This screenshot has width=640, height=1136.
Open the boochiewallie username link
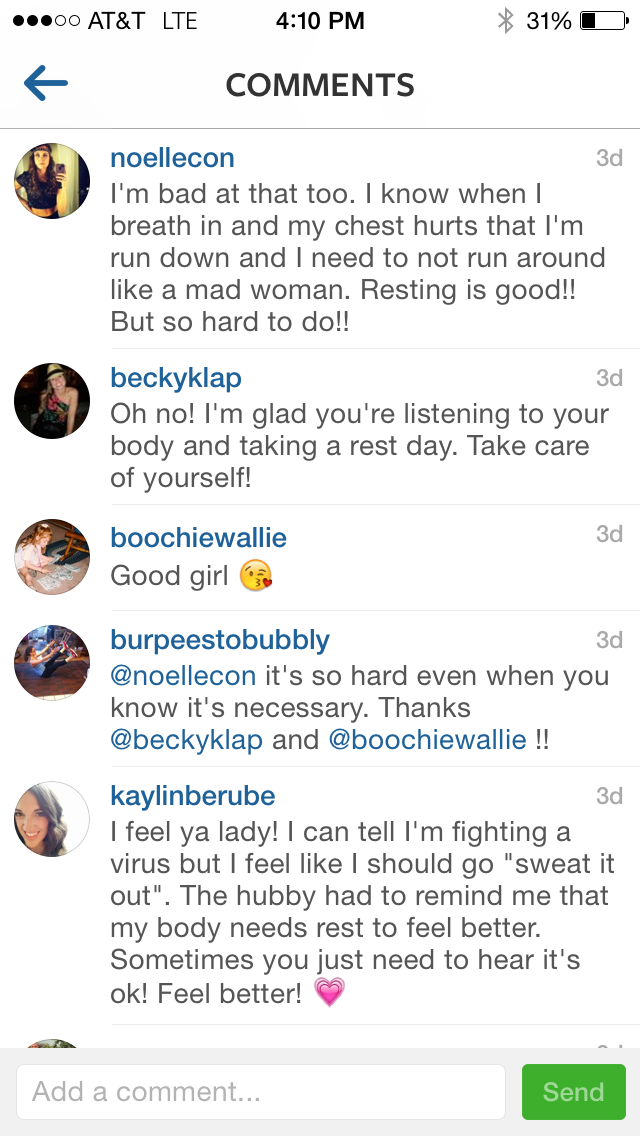tap(198, 538)
